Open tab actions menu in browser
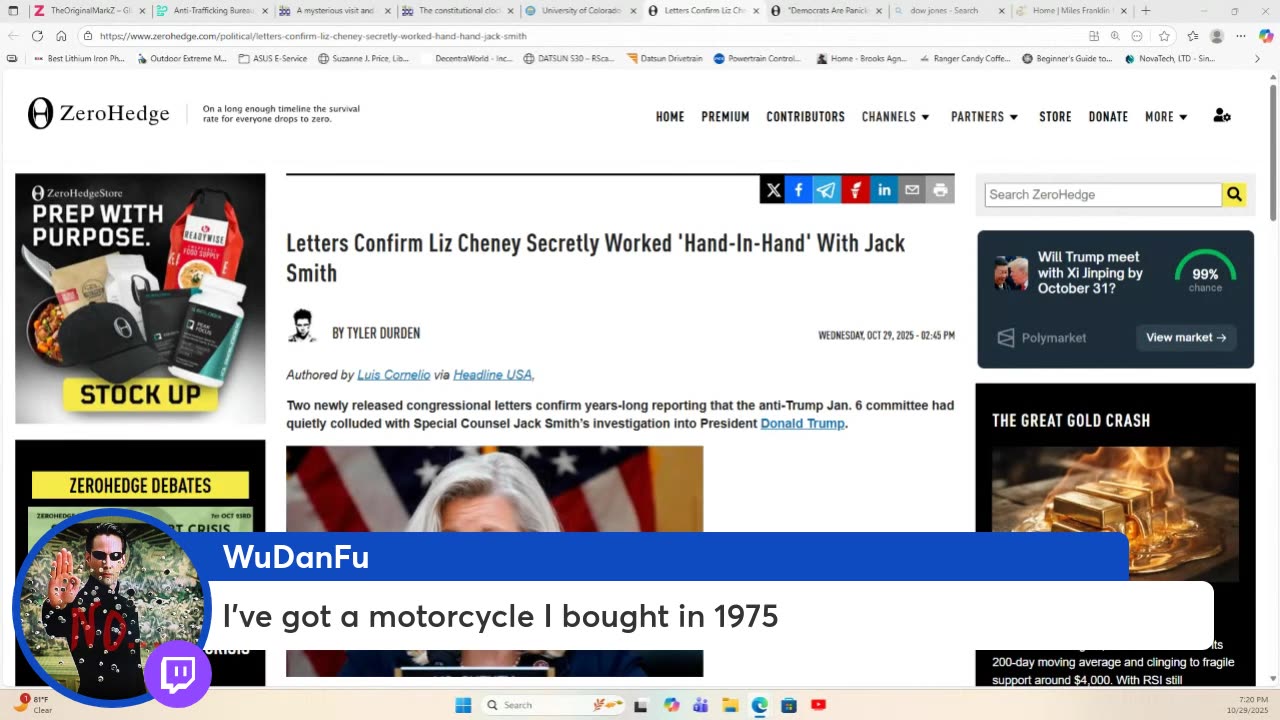This screenshot has height=720, width=1280. pos(12,11)
